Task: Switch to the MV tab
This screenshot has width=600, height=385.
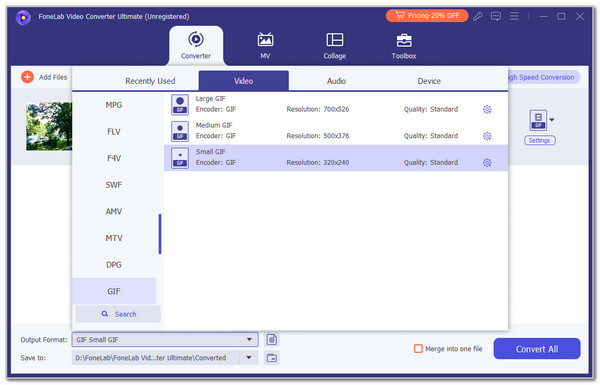Action: coord(265,46)
